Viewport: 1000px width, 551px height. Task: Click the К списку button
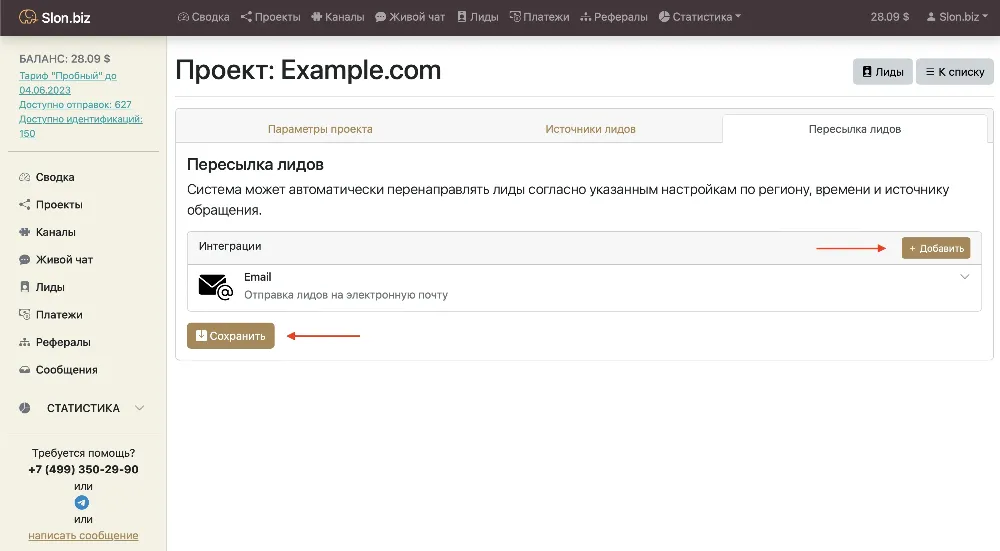955,72
